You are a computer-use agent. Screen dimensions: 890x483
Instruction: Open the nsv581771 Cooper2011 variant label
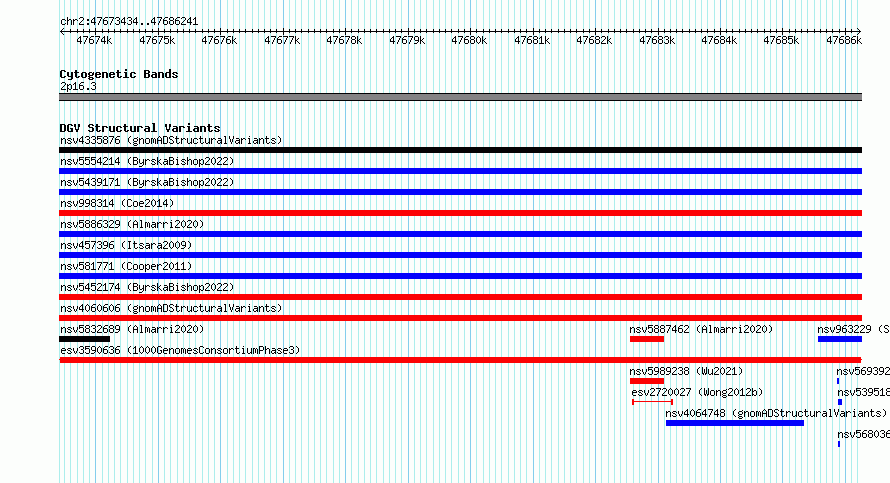tap(126, 266)
